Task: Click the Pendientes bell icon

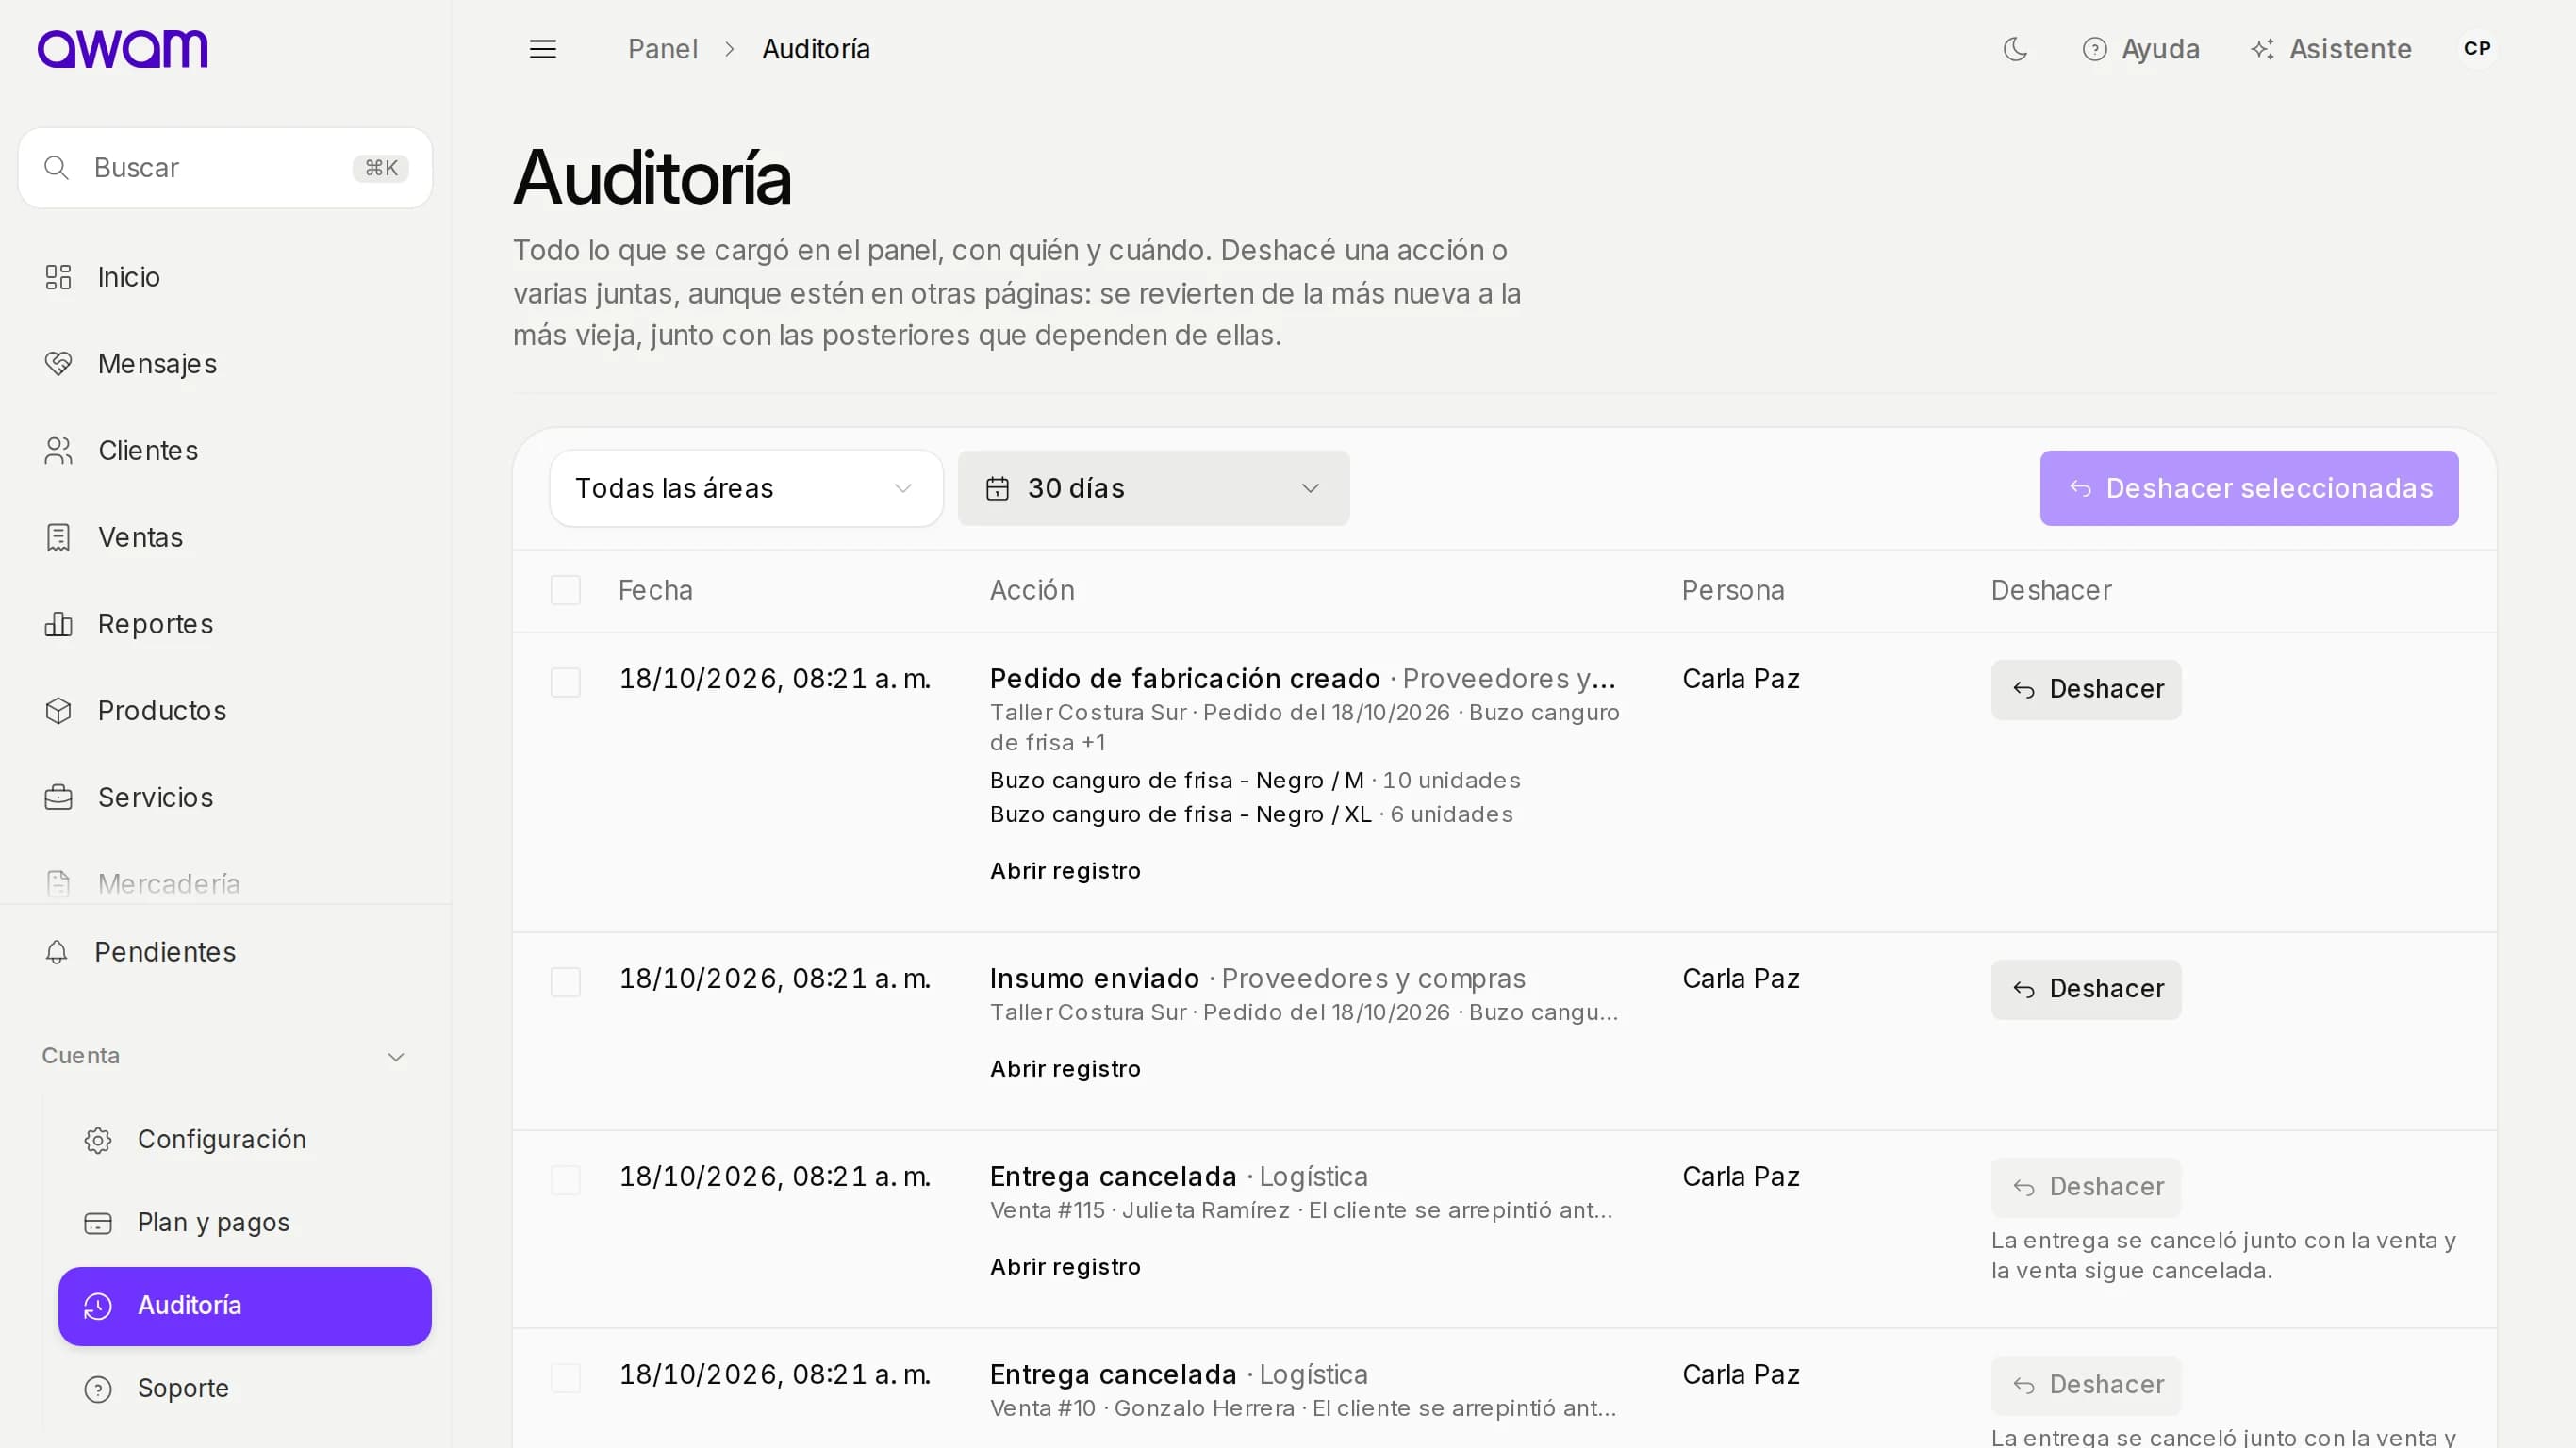Action: (57, 952)
